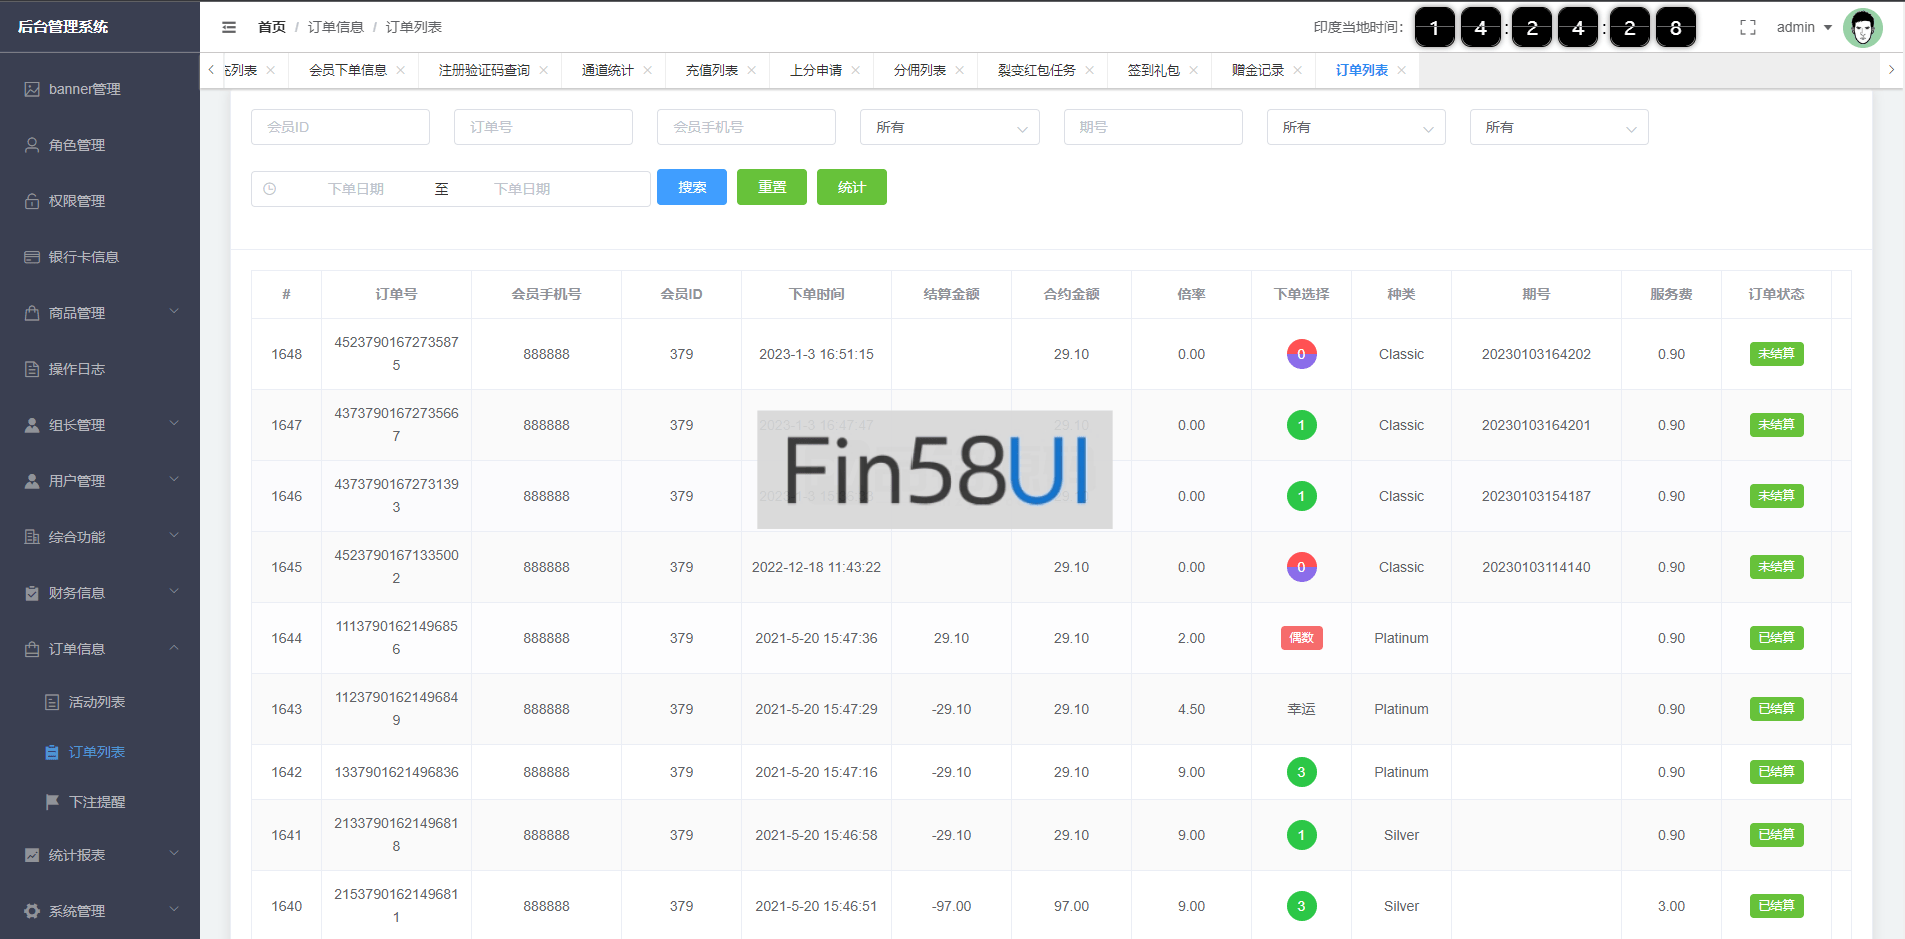Toggle fullscreen mode icon
The width and height of the screenshot is (1905, 939).
click(1747, 27)
